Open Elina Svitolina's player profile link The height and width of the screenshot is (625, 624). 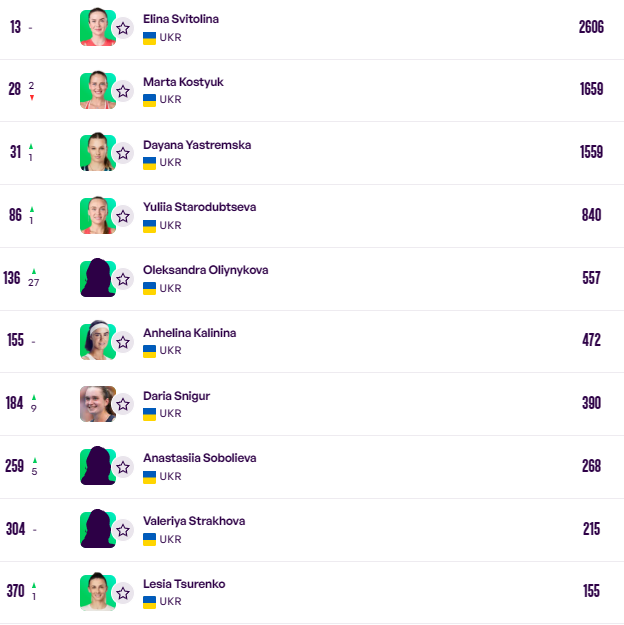pyautogui.click(x=181, y=19)
